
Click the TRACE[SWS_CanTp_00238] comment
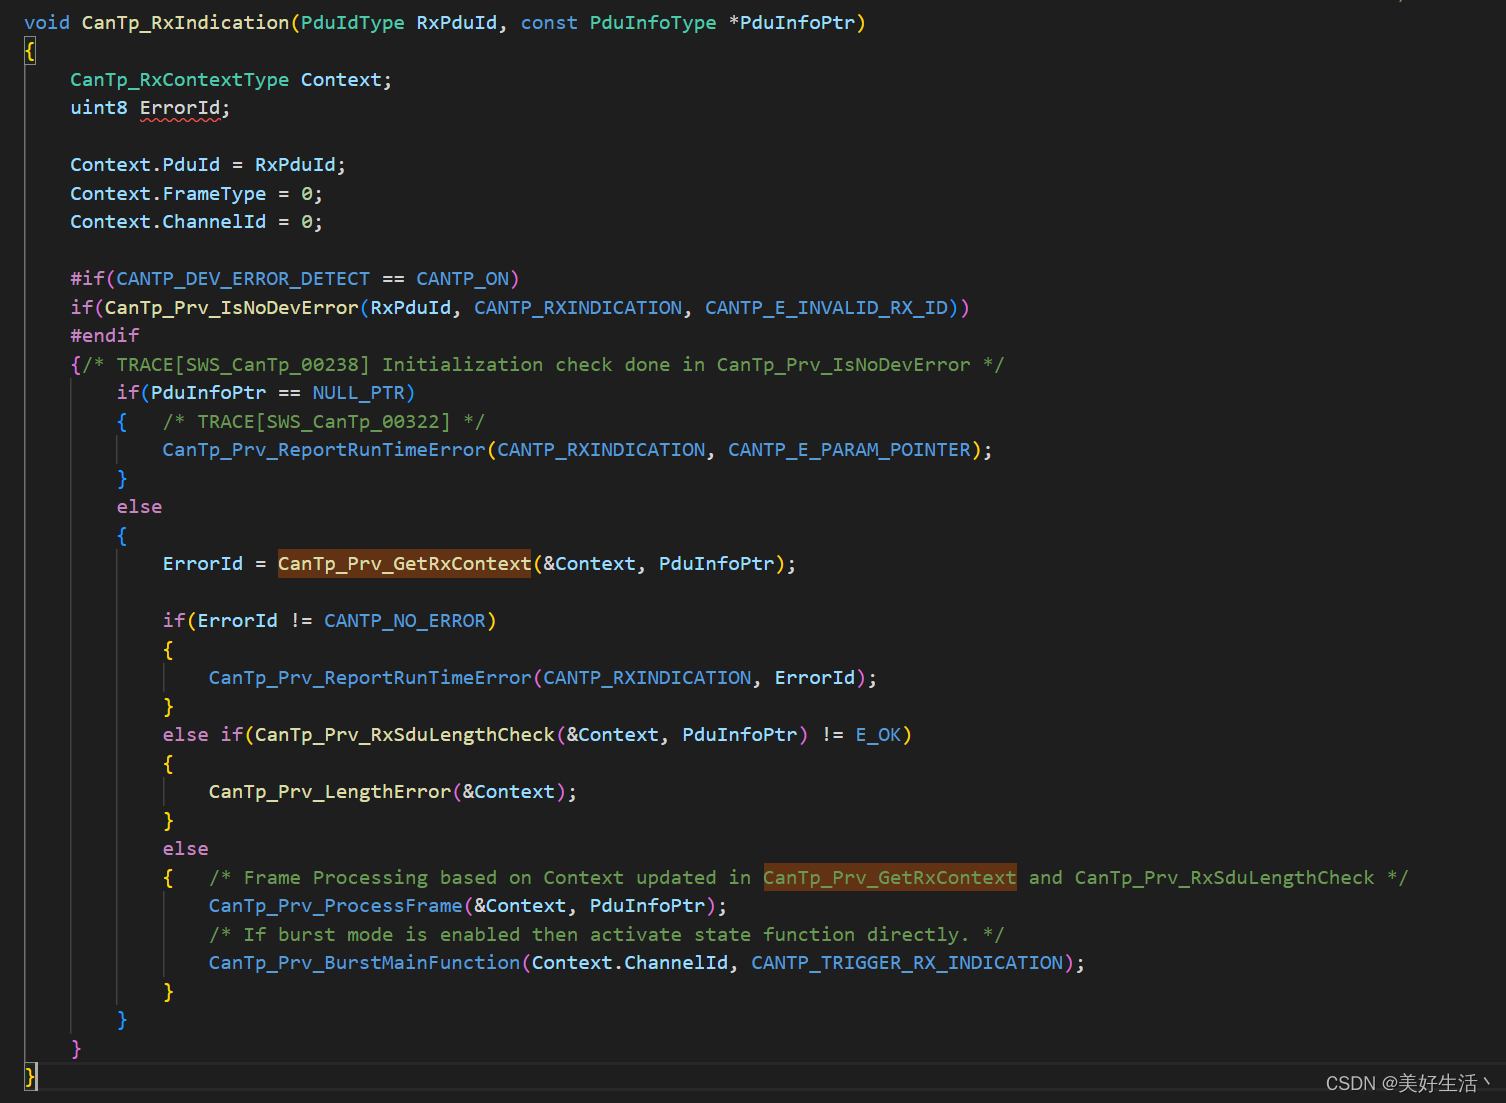tap(543, 365)
